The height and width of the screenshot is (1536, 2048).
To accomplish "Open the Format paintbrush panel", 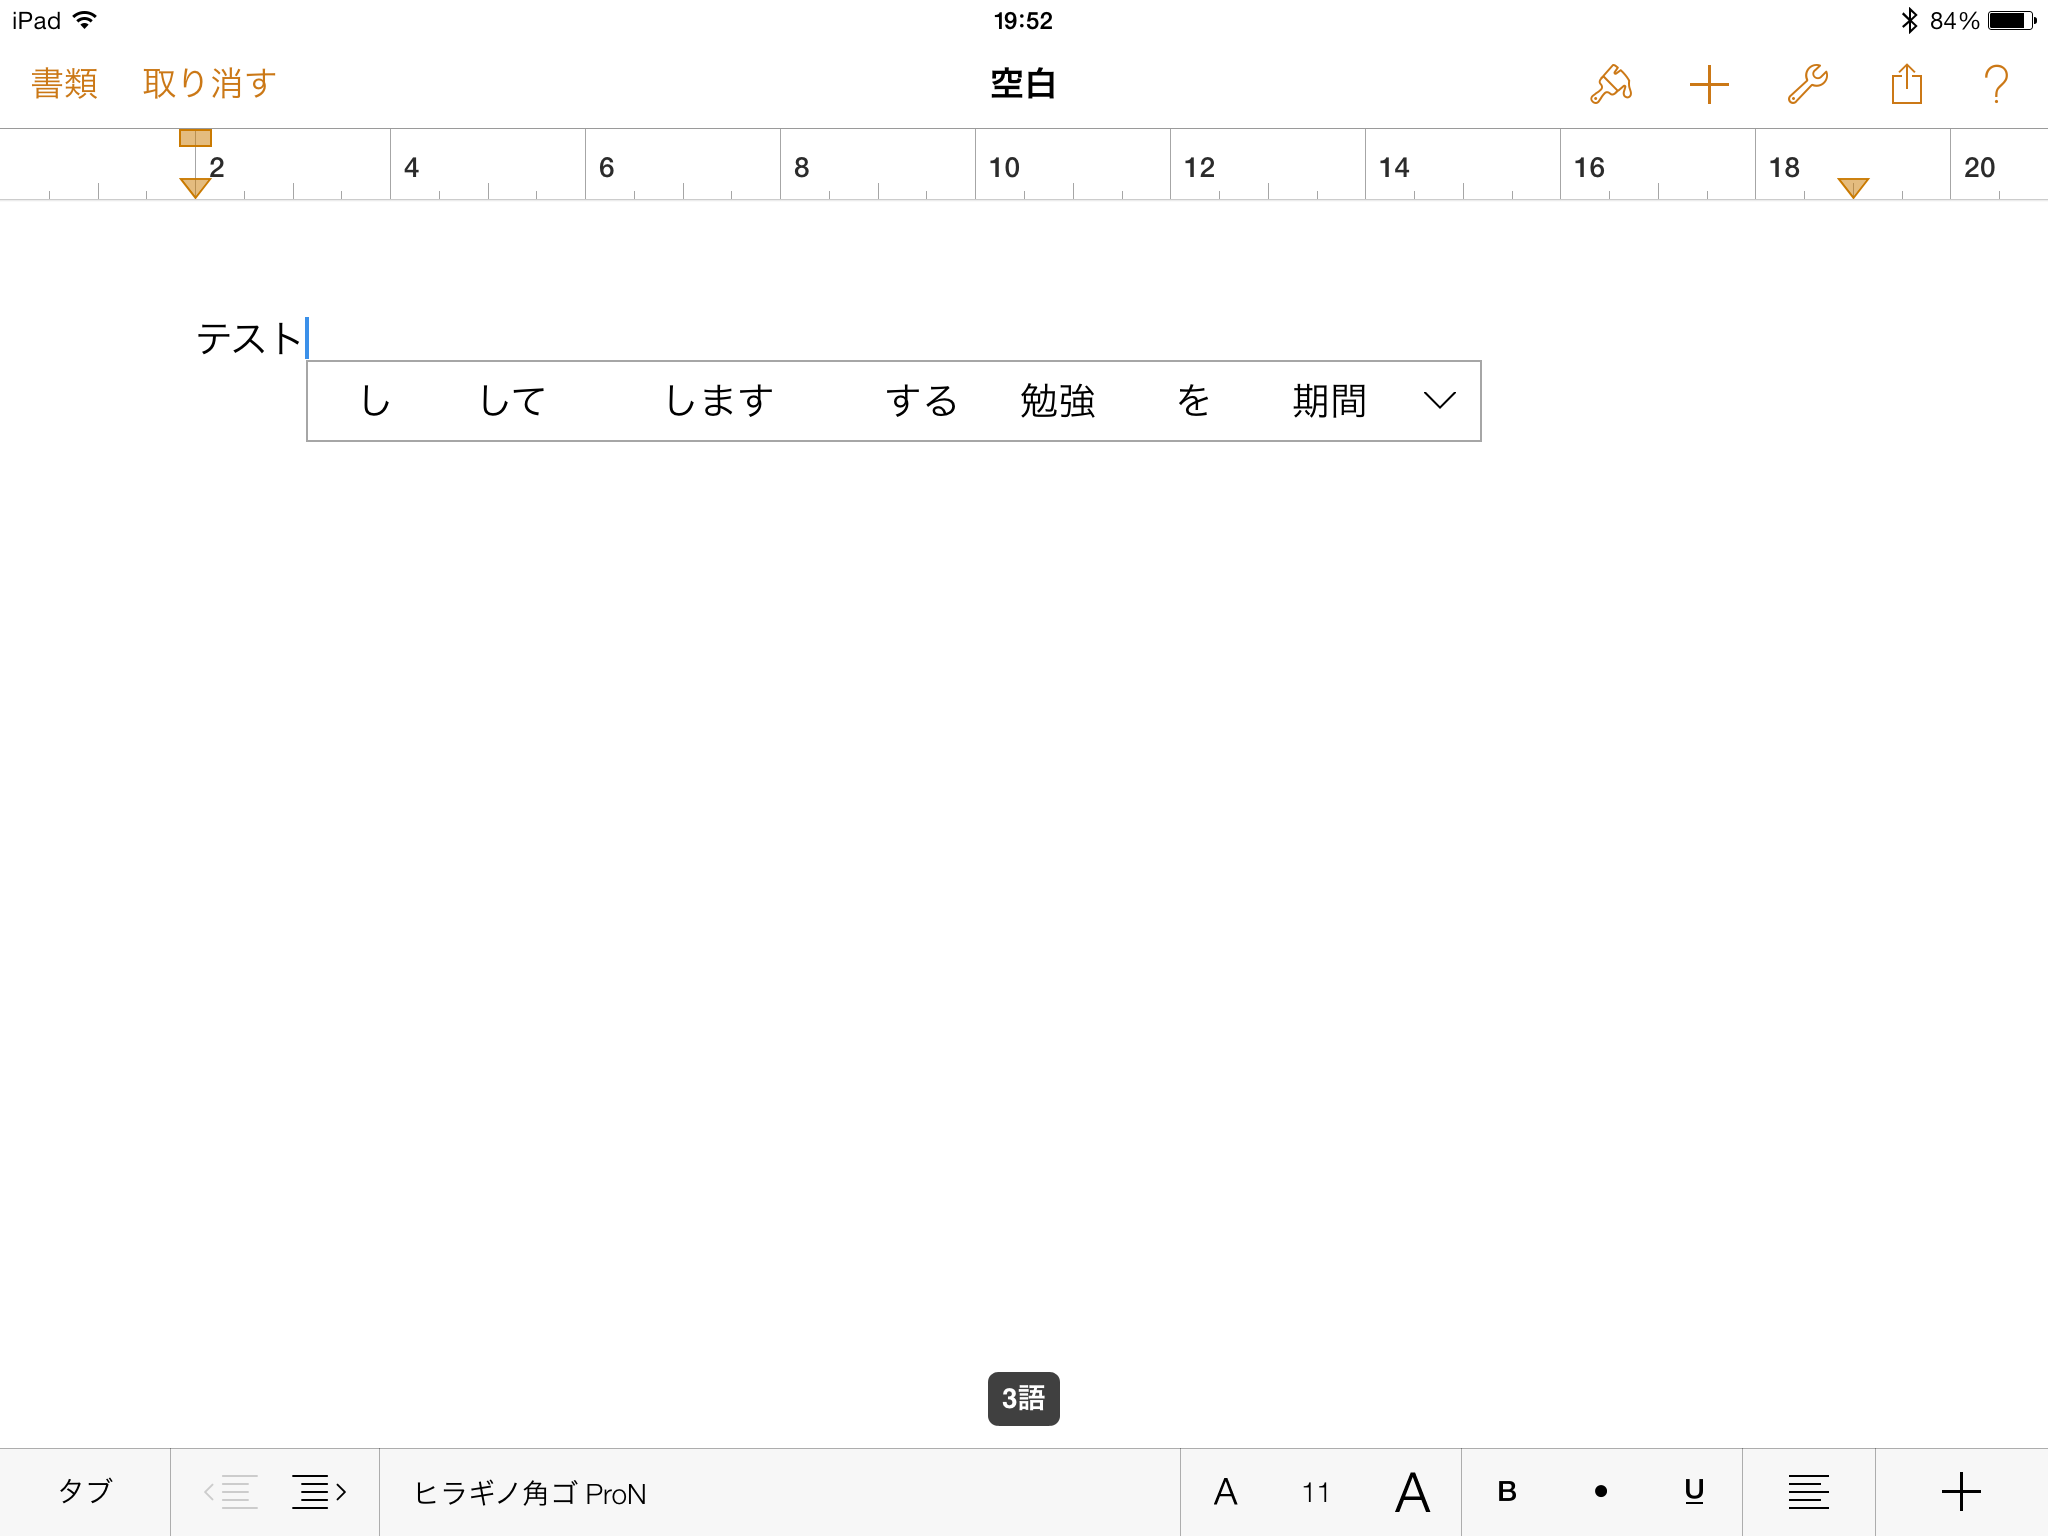I will pyautogui.click(x=1610, y=84).
